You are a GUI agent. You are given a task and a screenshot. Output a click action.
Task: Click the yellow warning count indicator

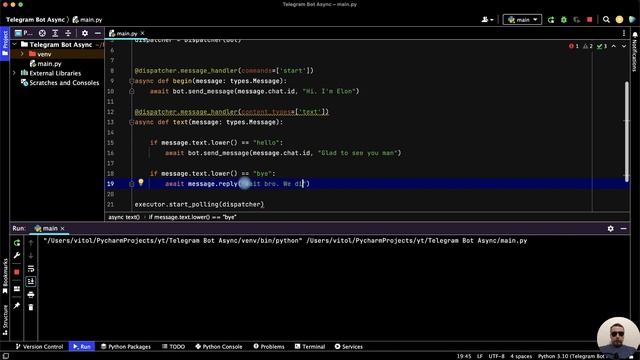[588, 46]
